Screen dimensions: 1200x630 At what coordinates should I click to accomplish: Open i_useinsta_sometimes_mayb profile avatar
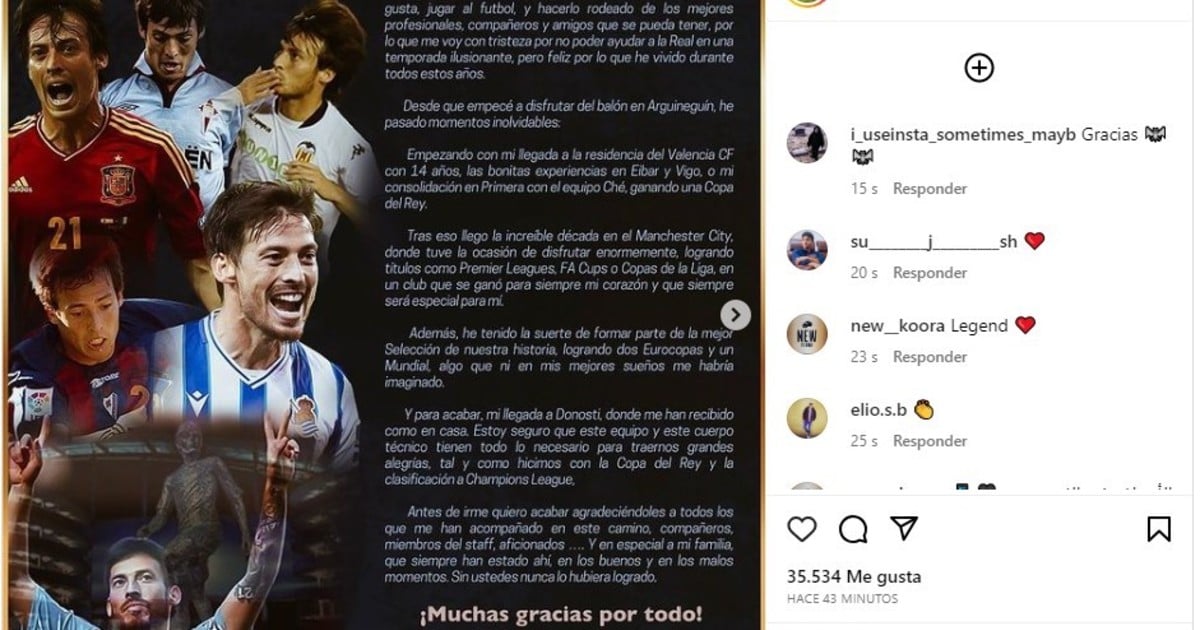807,143
